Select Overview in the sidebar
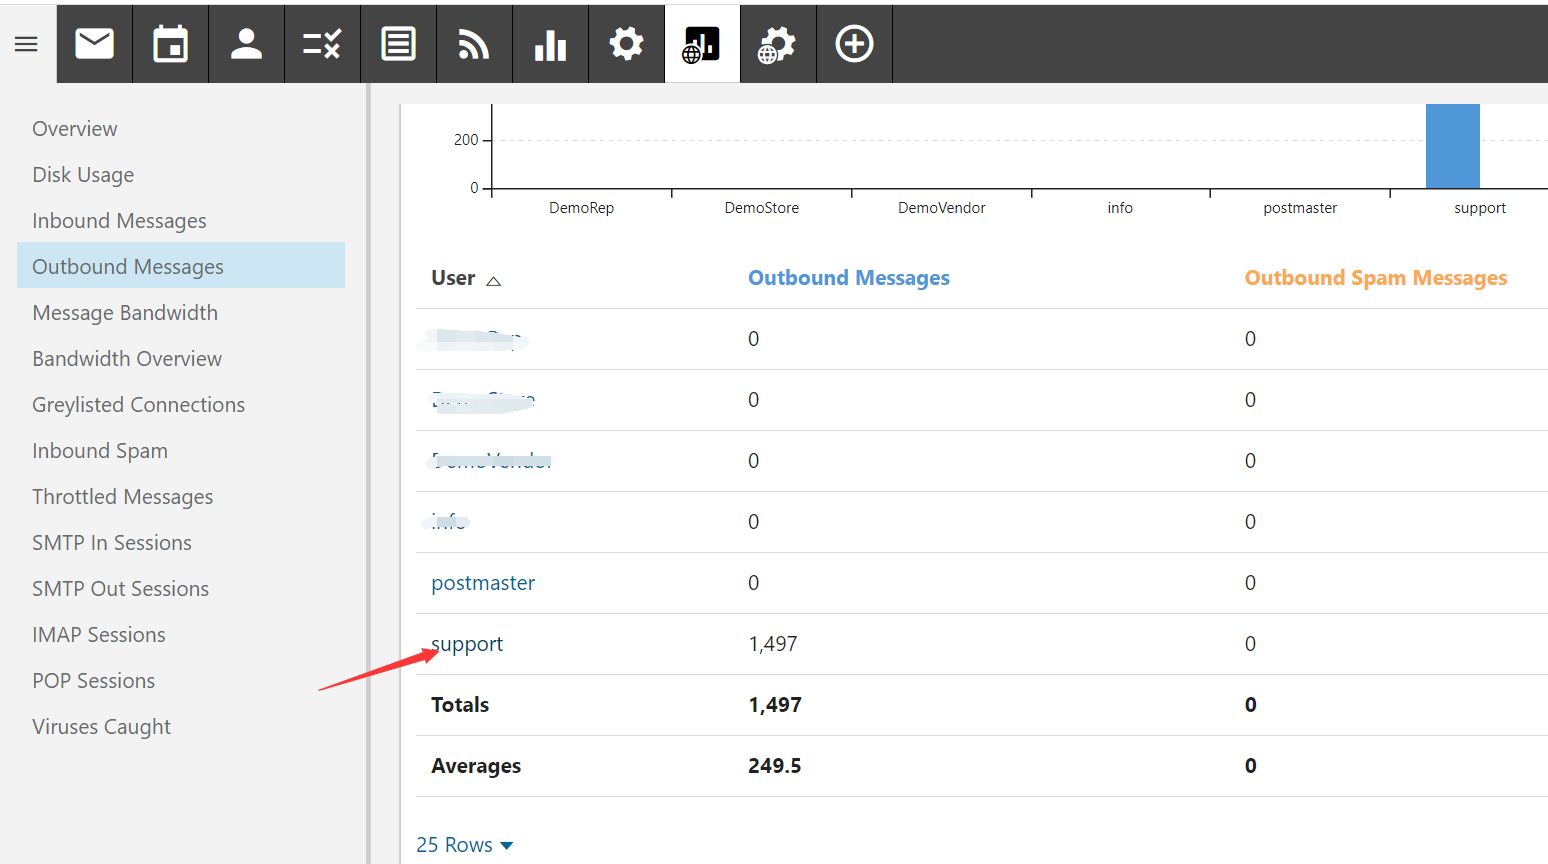 74,128
